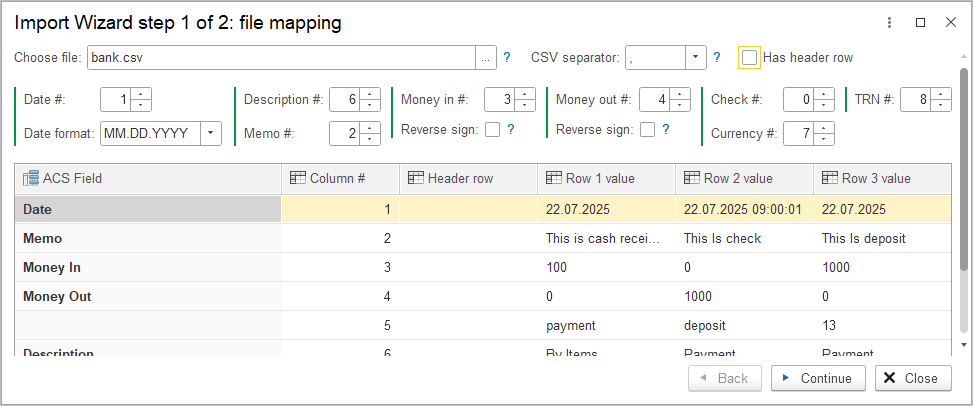Click the Choose file input showing bank.csv
The height and width of the screenshot is (406, 973).
(x=280, y=58)
